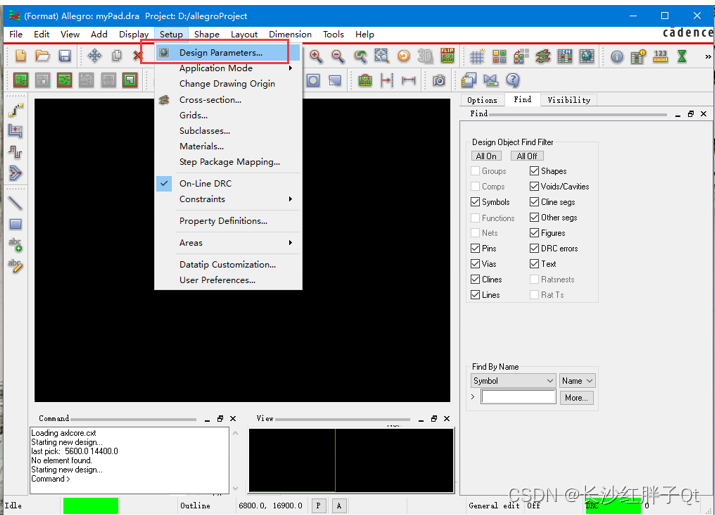The width and height of the screenshot is (715, 515).
Task: Click the Command window scroll up arrow
Action: (x=235, y=433)
